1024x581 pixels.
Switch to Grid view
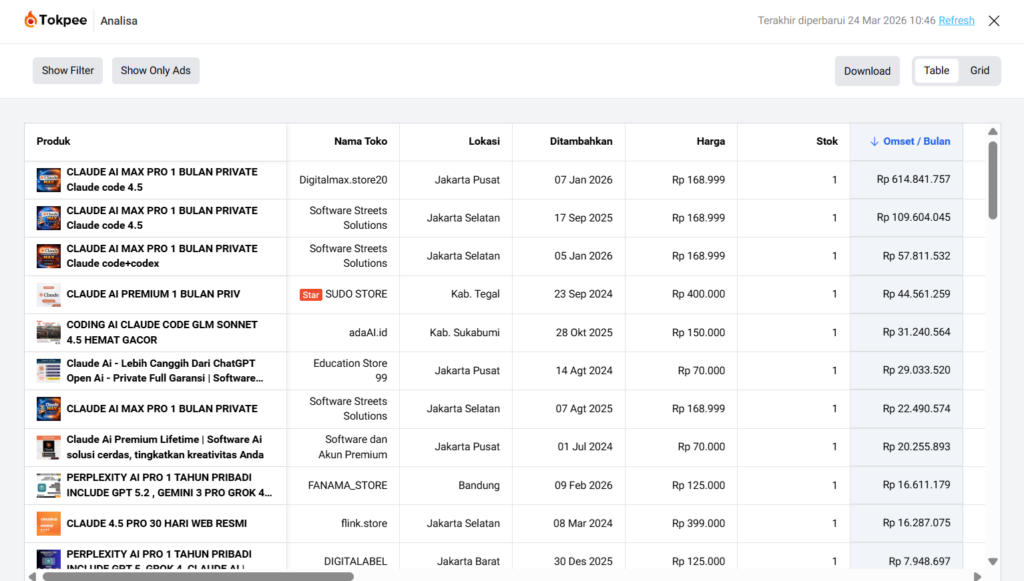point(979,71)
